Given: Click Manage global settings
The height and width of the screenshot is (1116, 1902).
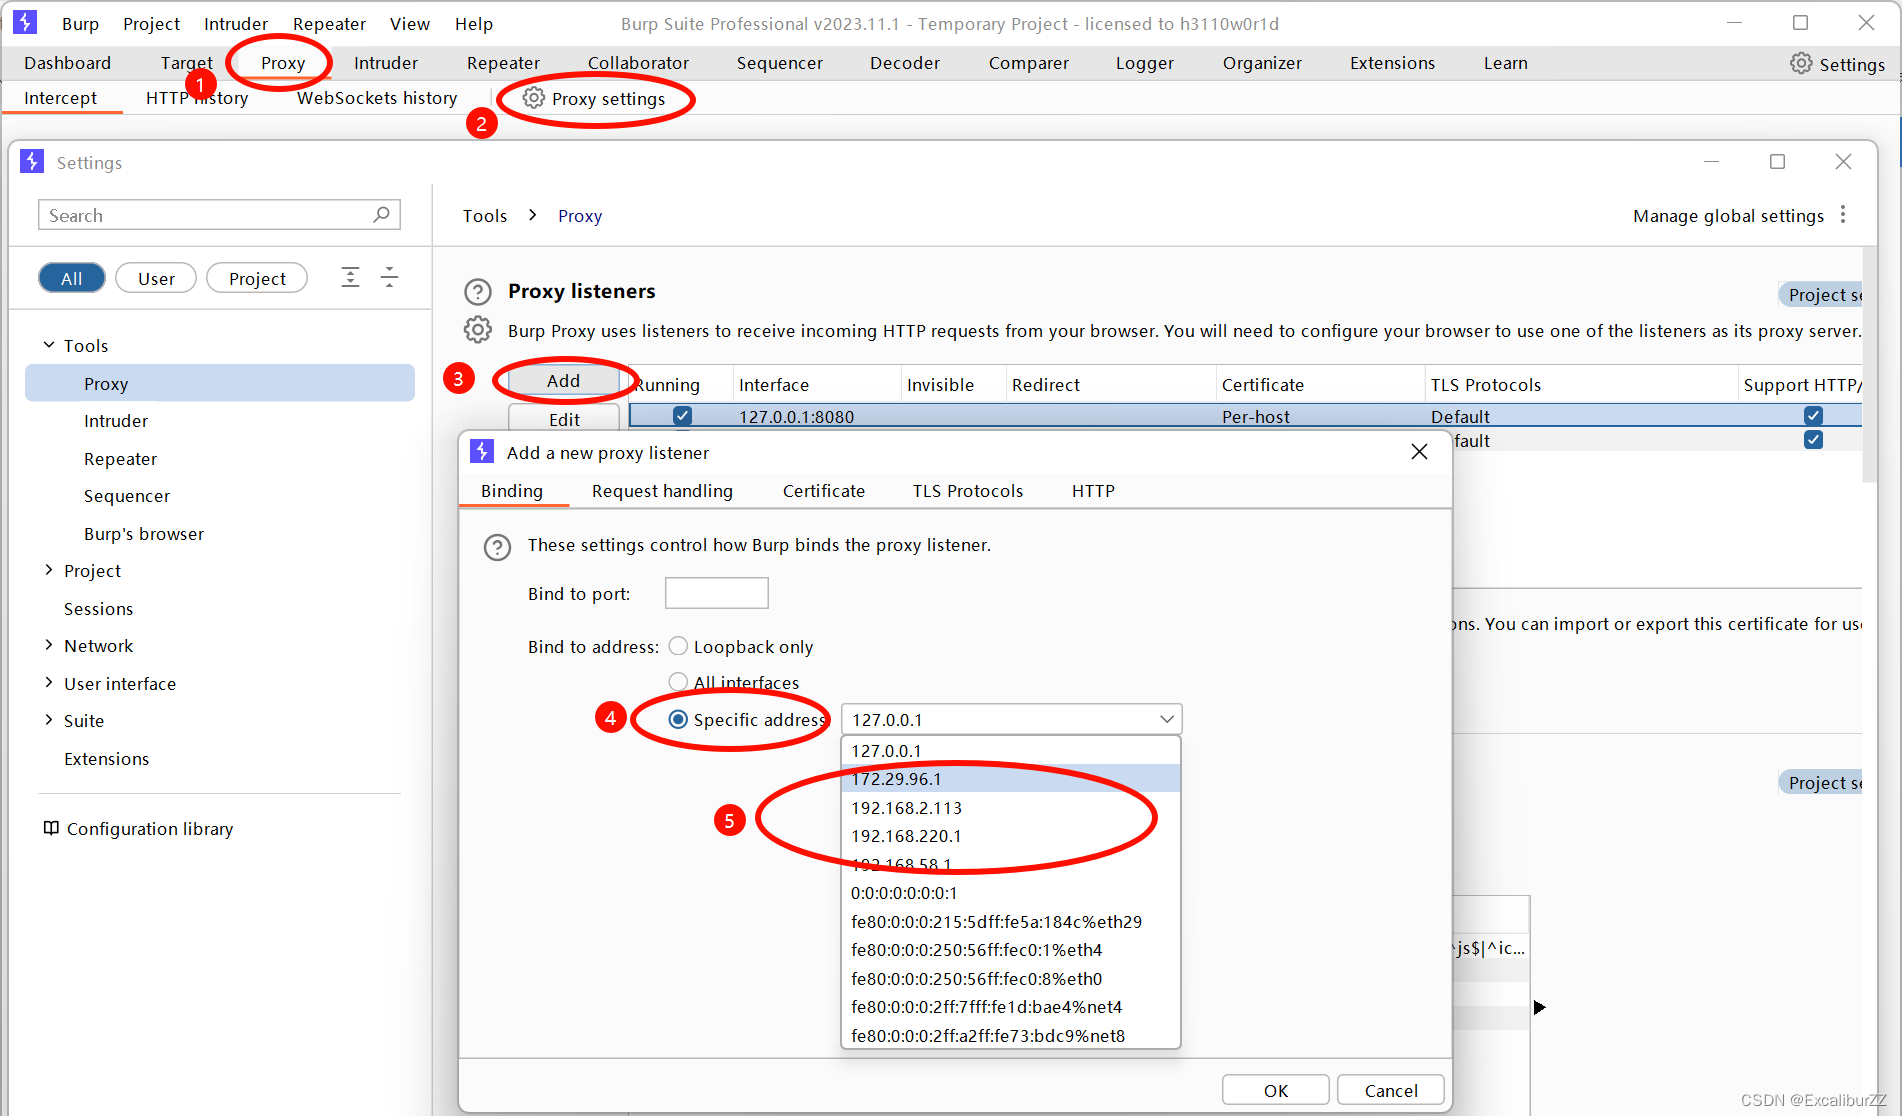Looking at the screenshot, I should (x=1728, y=216).
